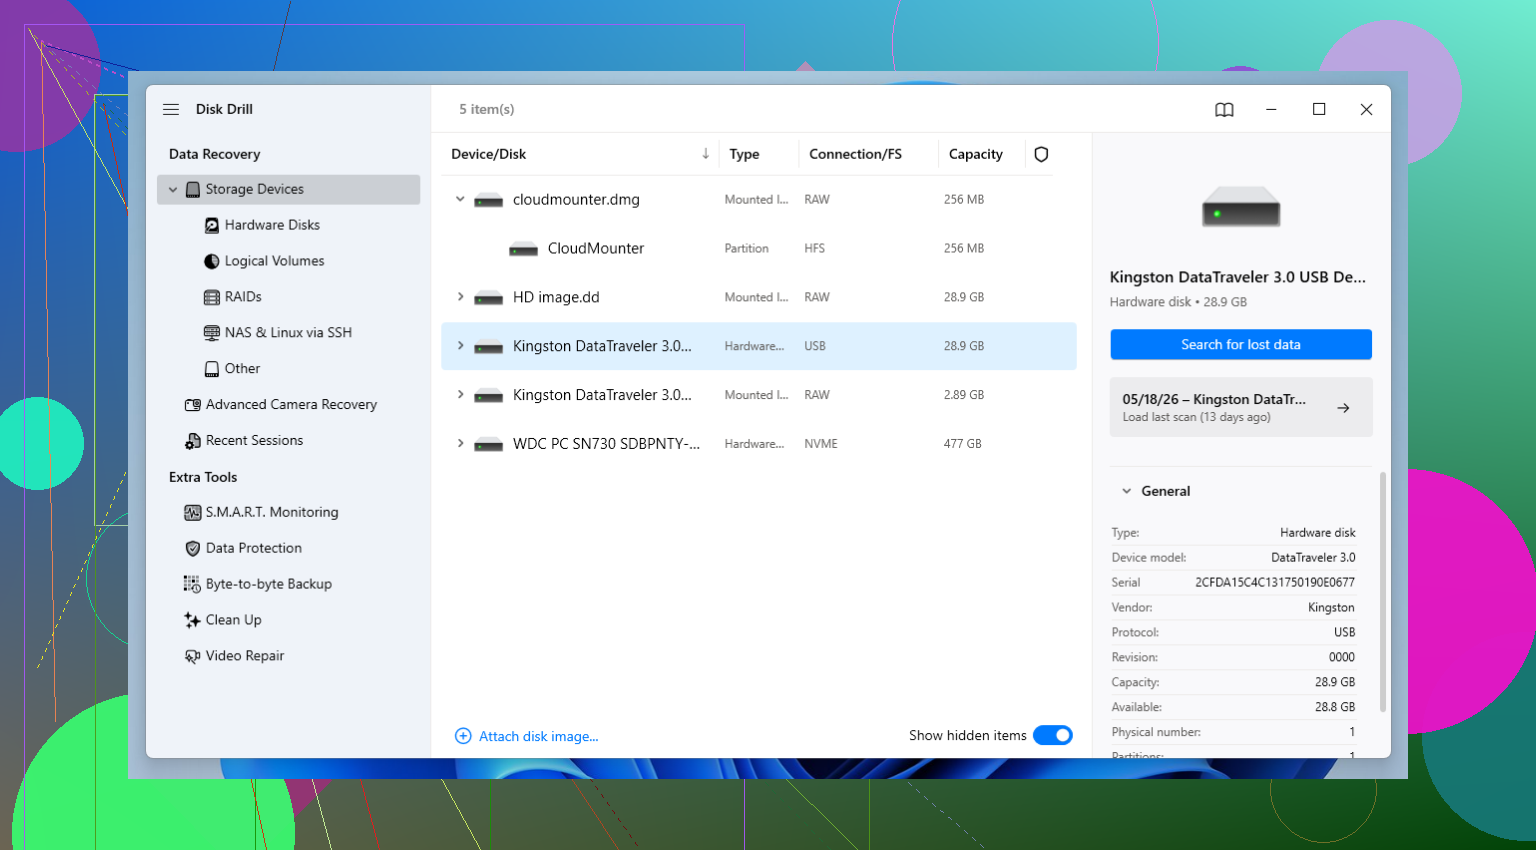The width and height of the screenshot is (1536, 850).
Task: Click the large drive image in details panel
Action: coord(1241,206)
